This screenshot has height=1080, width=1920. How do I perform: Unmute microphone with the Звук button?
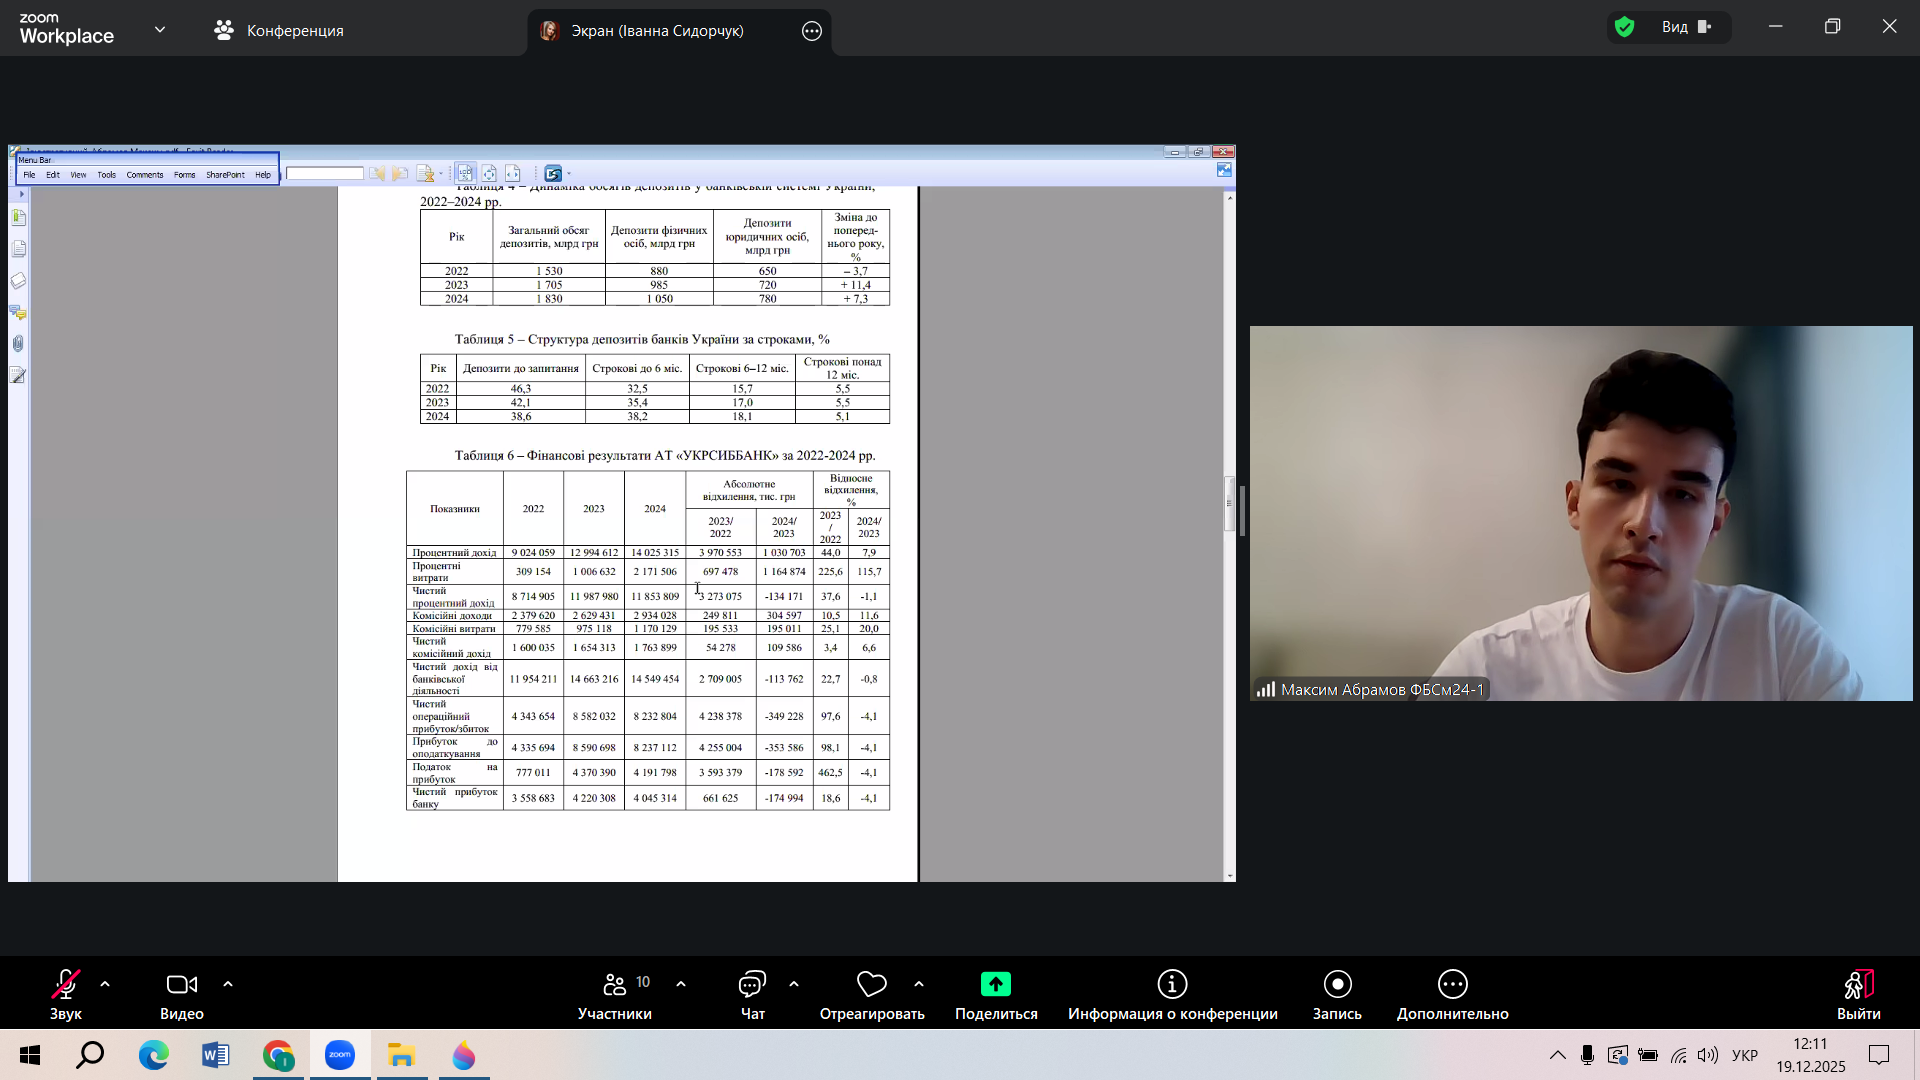[66, 994]
